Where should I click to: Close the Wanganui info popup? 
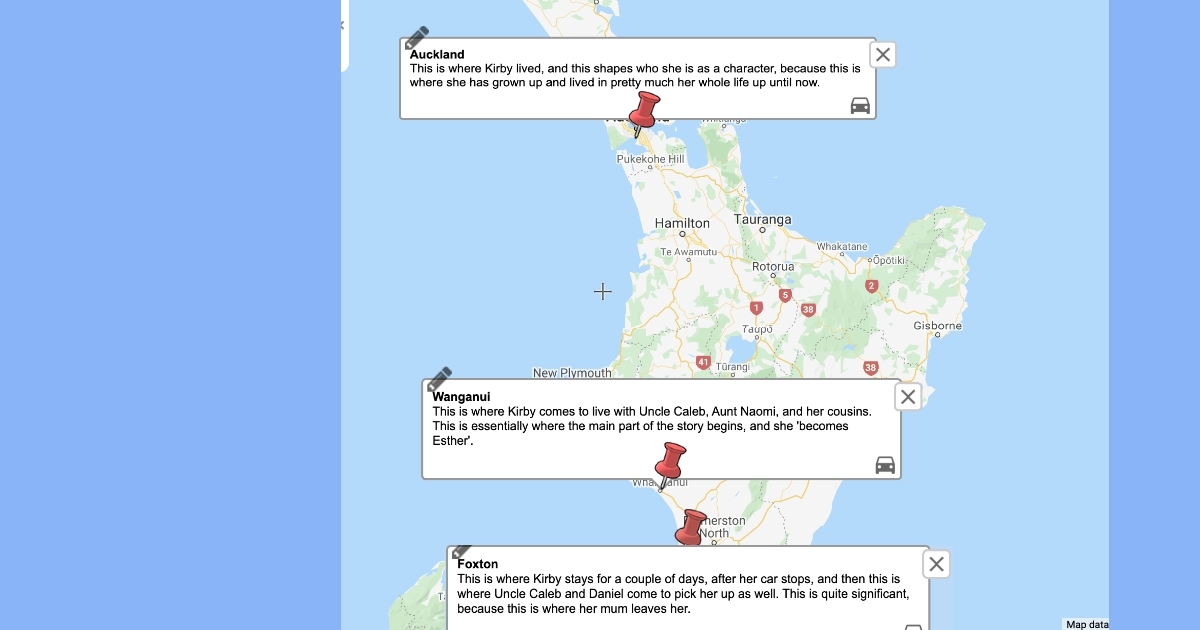point(907,397)
